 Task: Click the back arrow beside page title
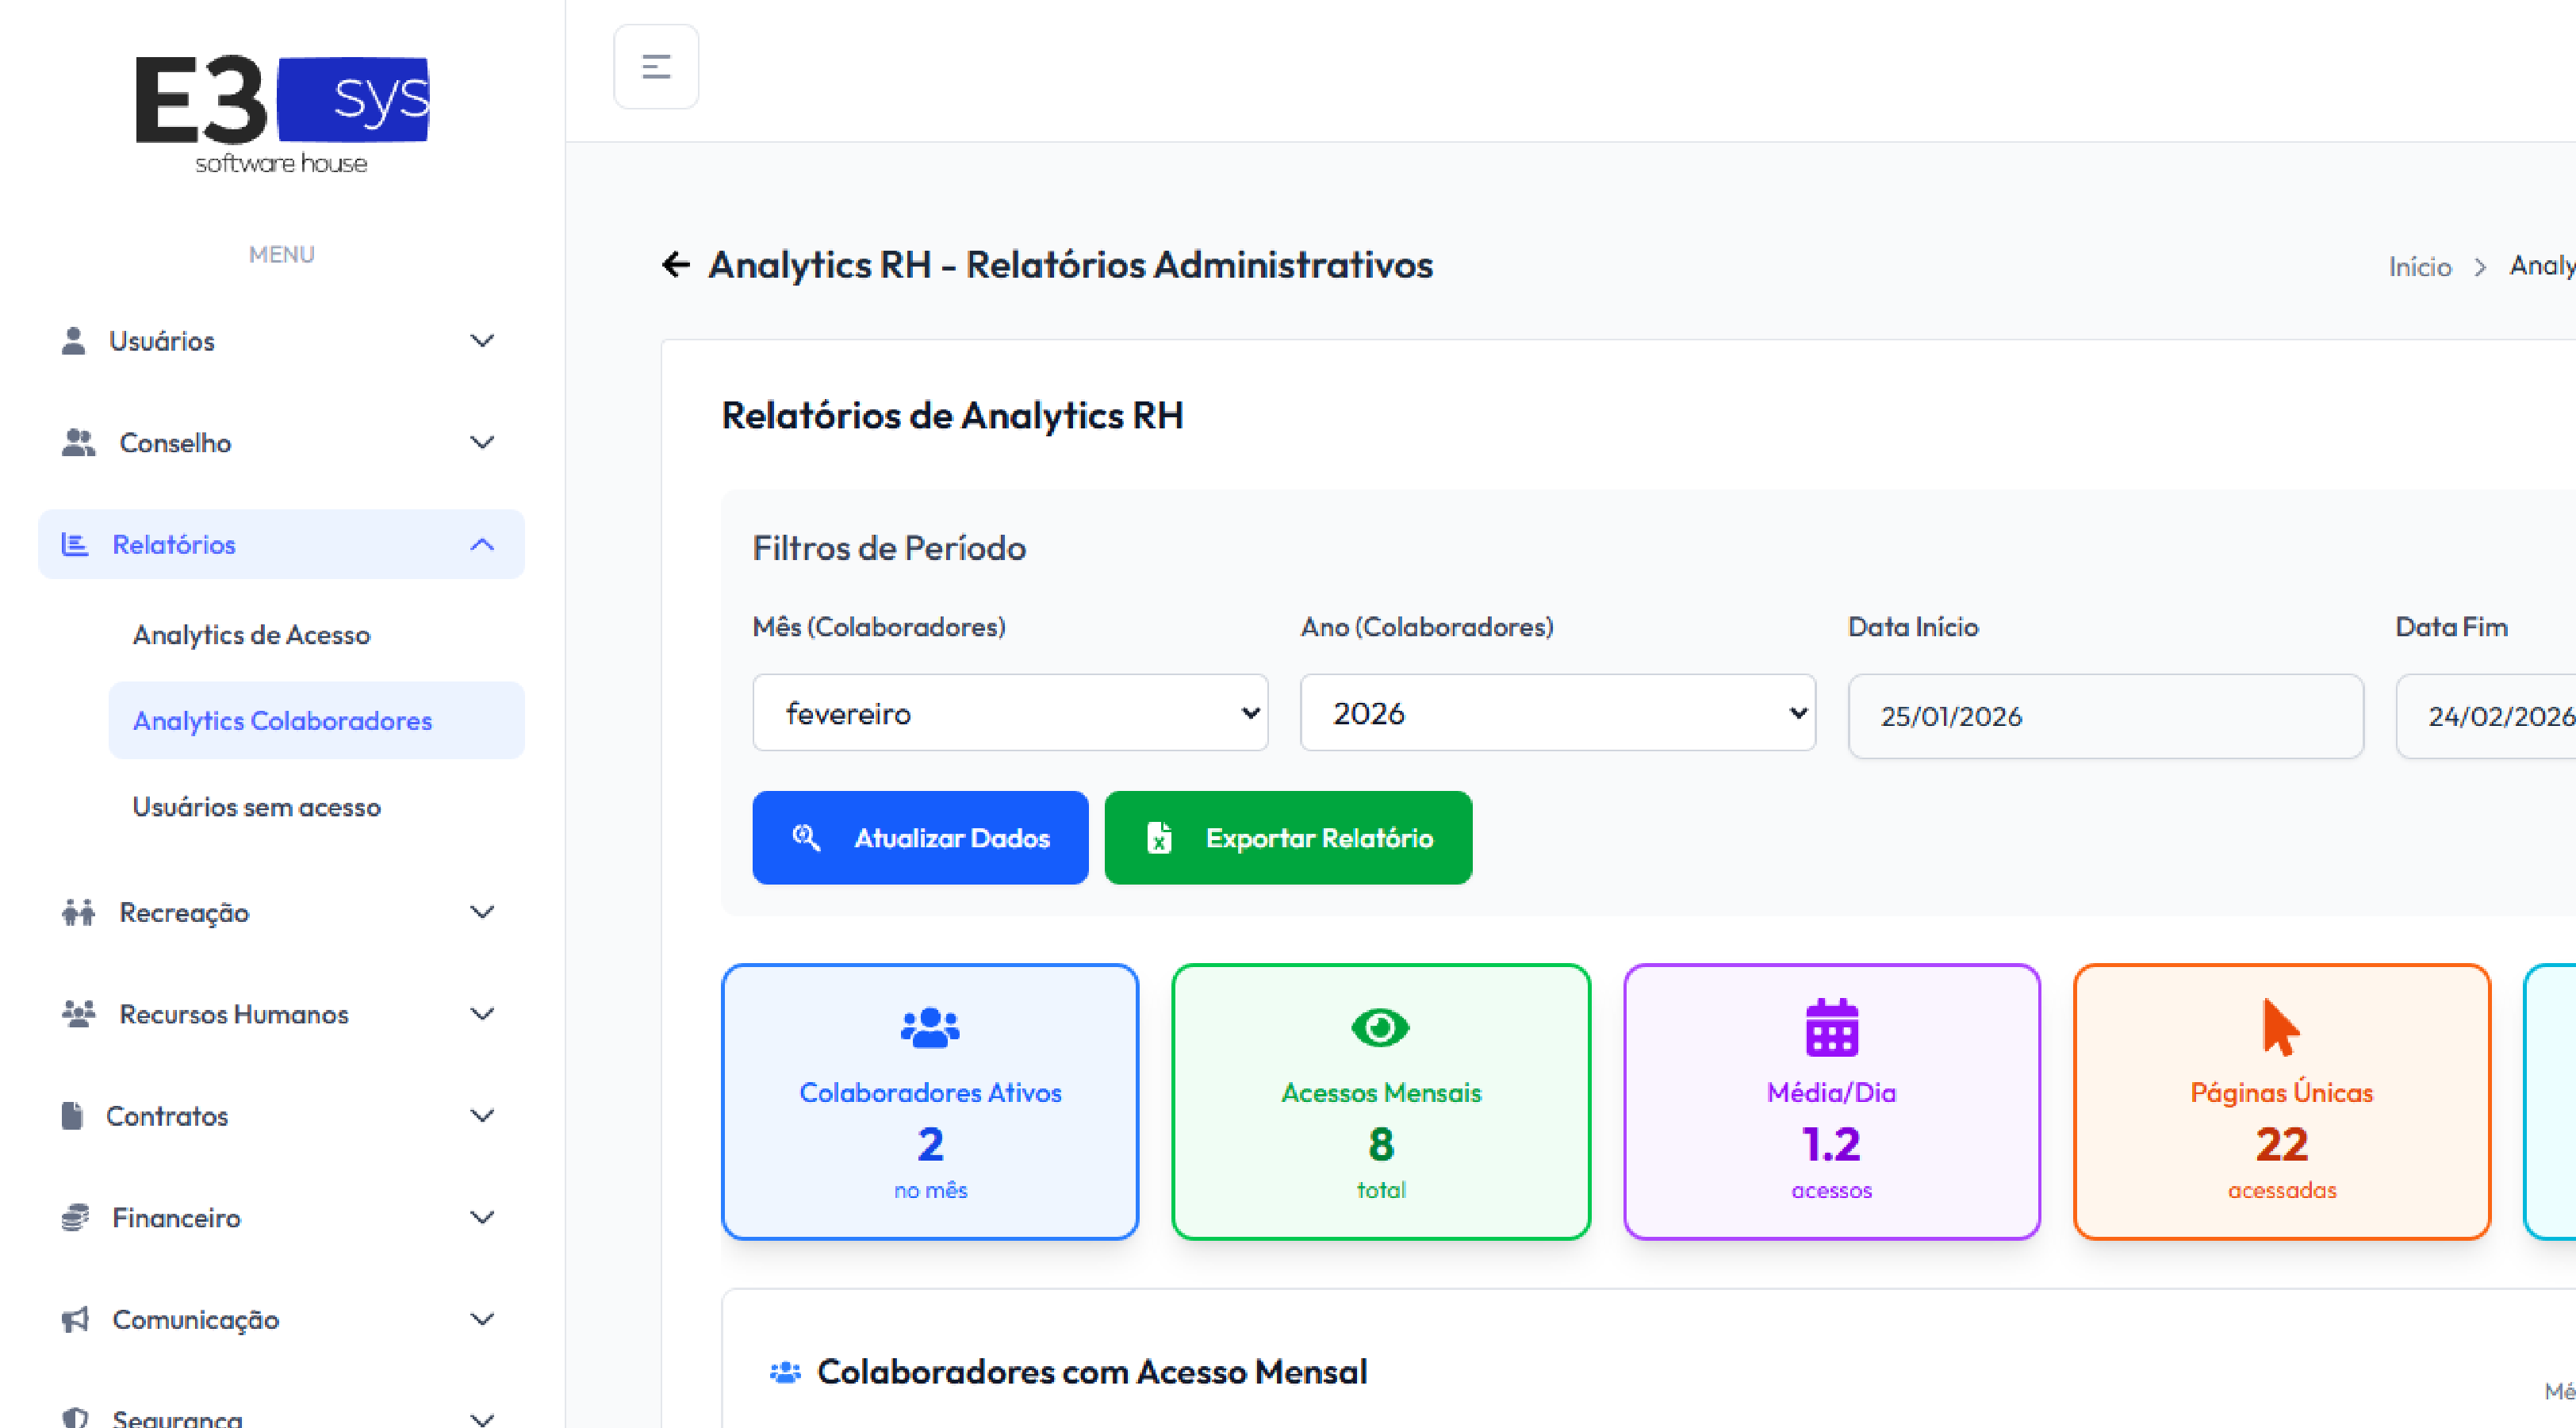click(x=676, y=265)
